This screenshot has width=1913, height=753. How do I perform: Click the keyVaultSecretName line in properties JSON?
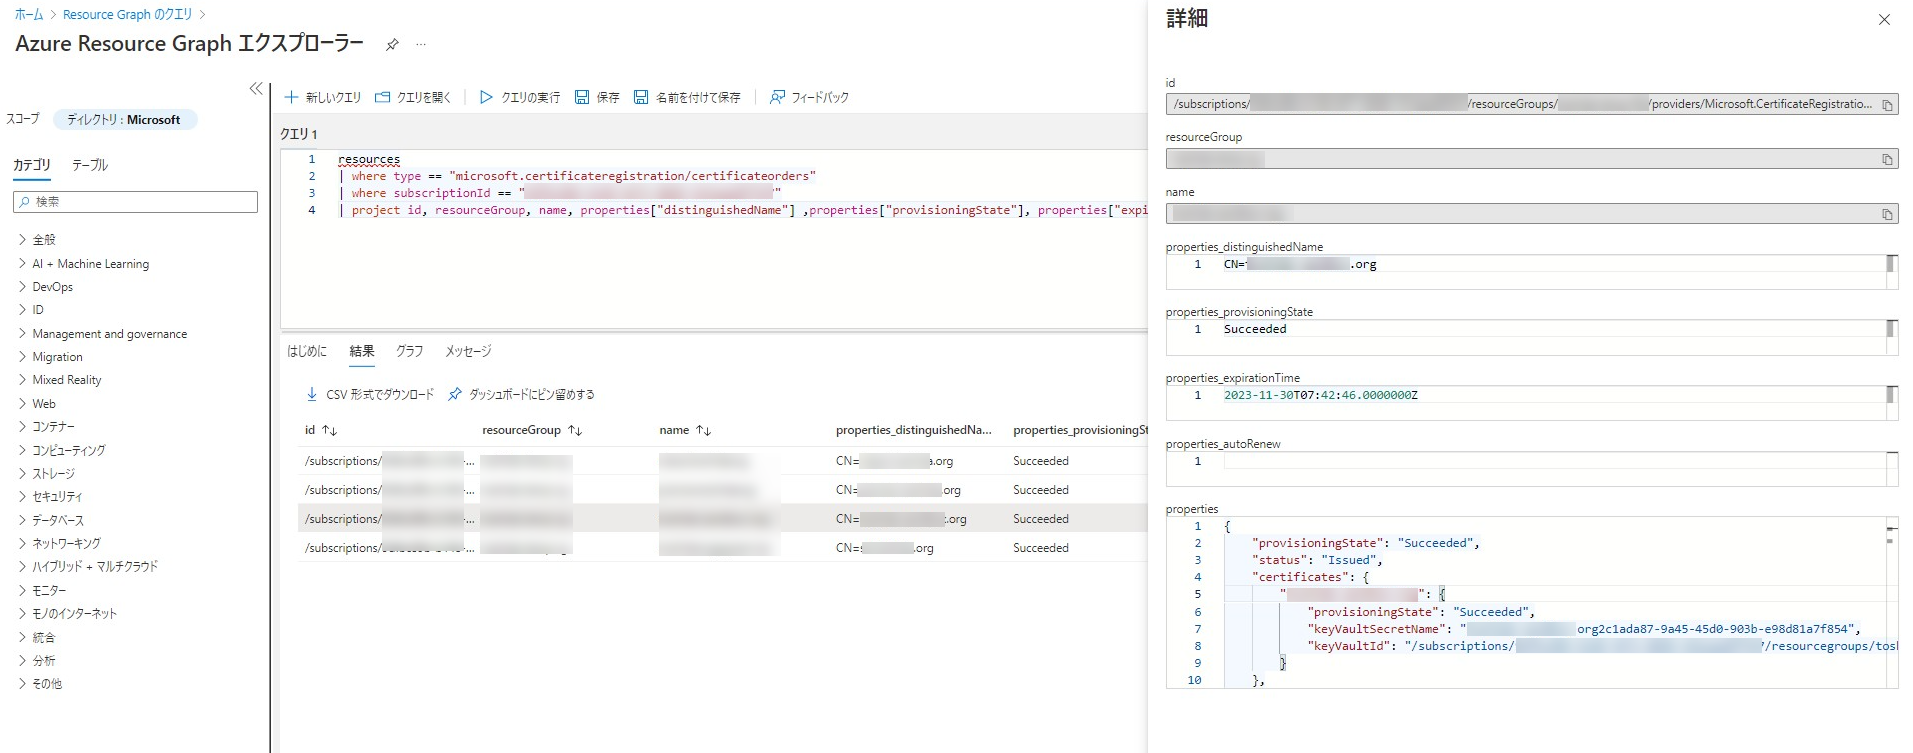pyautogui.click(x=1585, y=629)
